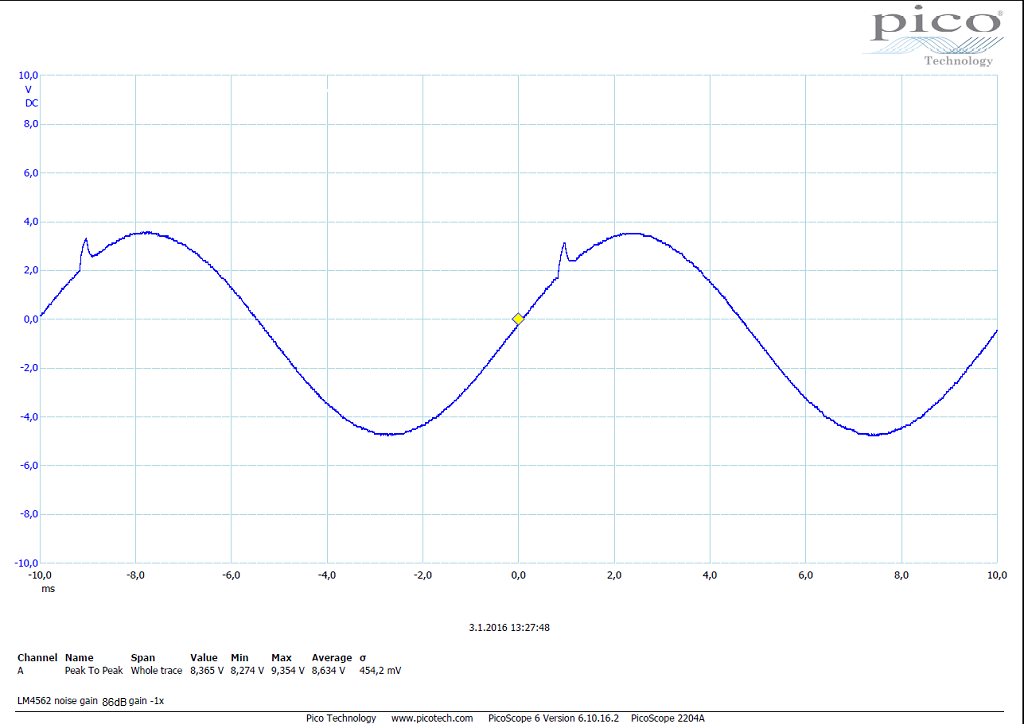Click the "Average" column header
The height and width of the screenshot is (724, 1024).
coord(332,658)
